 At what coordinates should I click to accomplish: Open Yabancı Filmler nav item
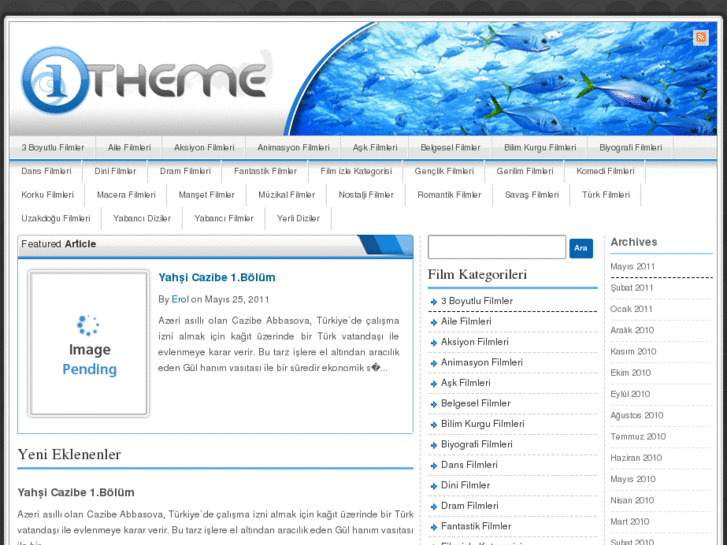(223, 218)
